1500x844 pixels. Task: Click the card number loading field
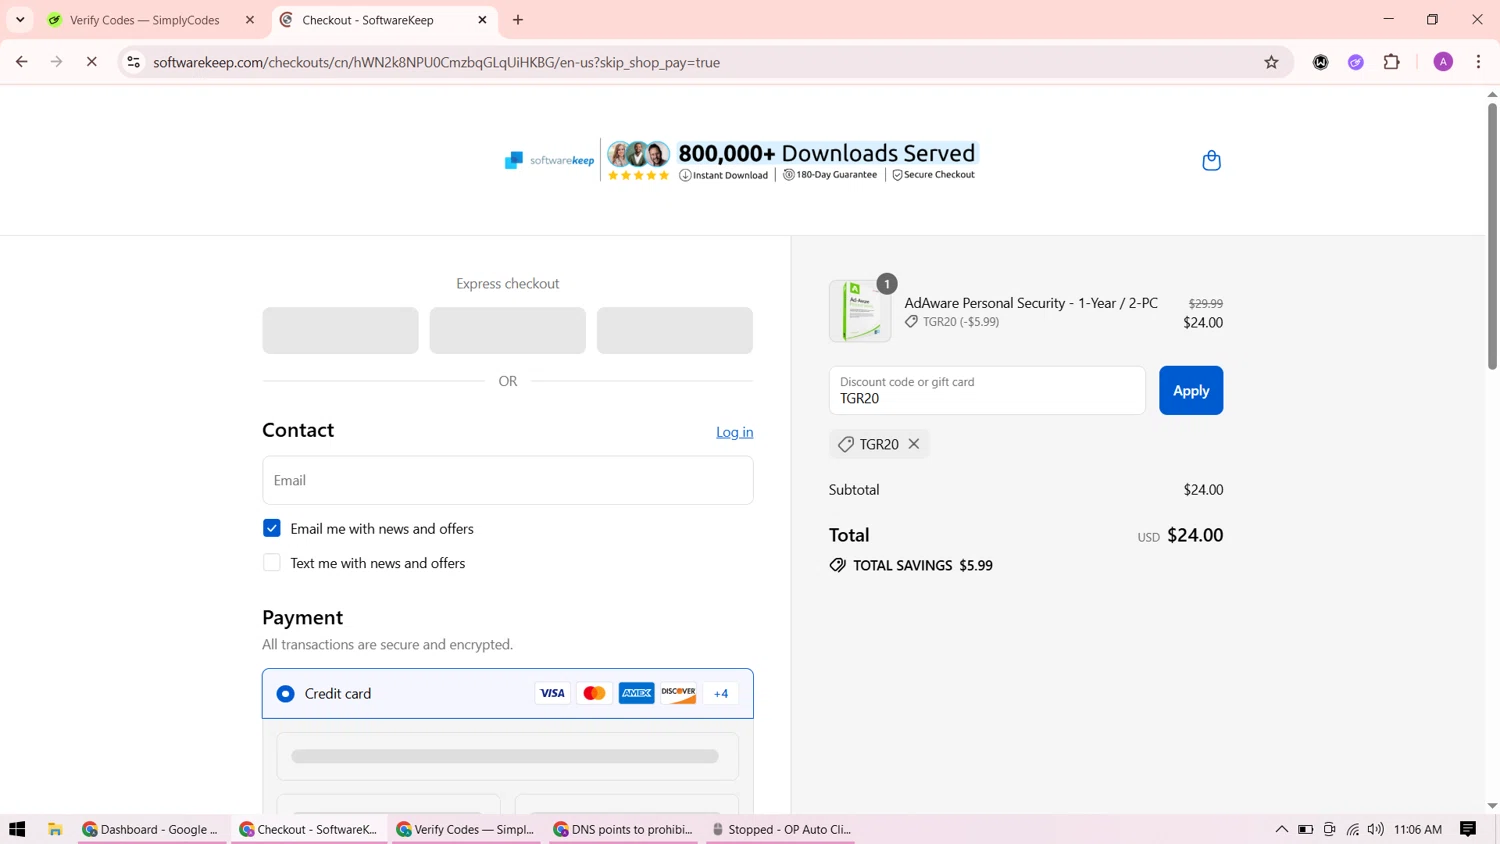click(508, 756)
